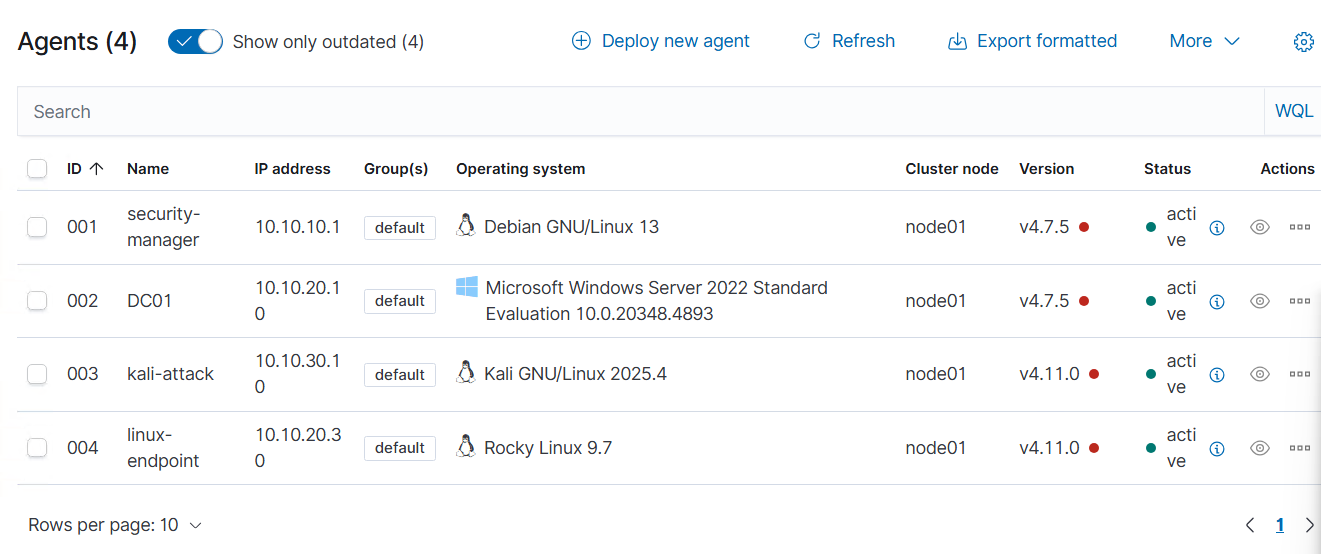Click the Refresh button
Image resolution: width=1321 pixels, height=554 pixels.
[x=849, y=41]
